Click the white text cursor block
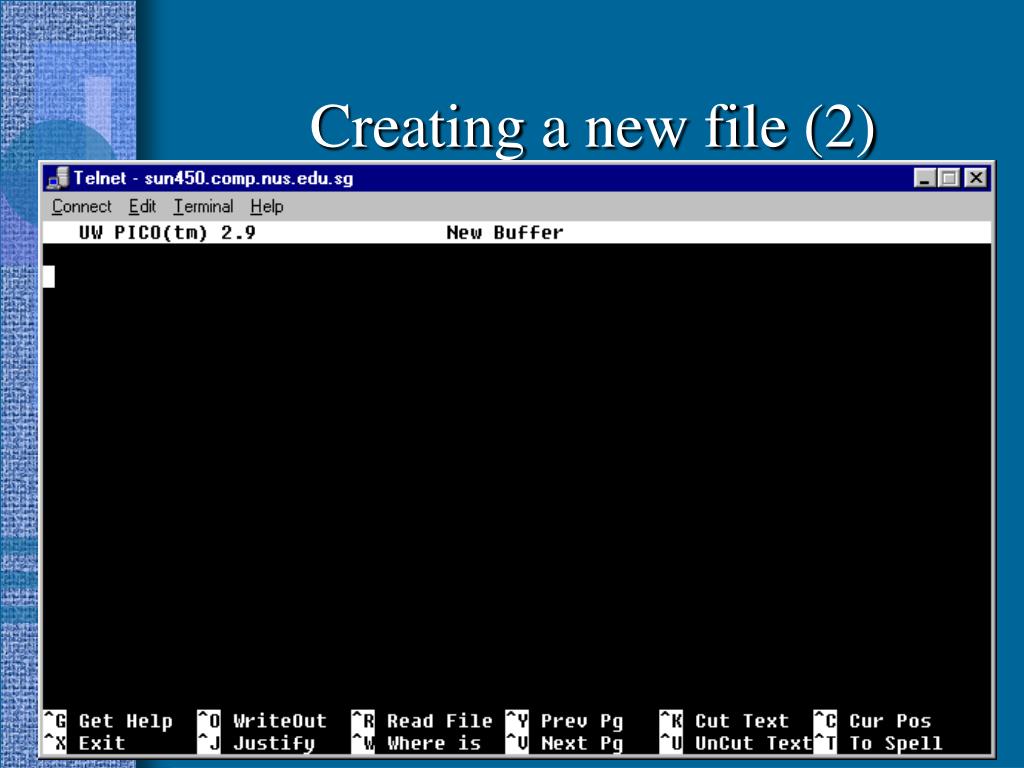 click(x=48, y=276)
